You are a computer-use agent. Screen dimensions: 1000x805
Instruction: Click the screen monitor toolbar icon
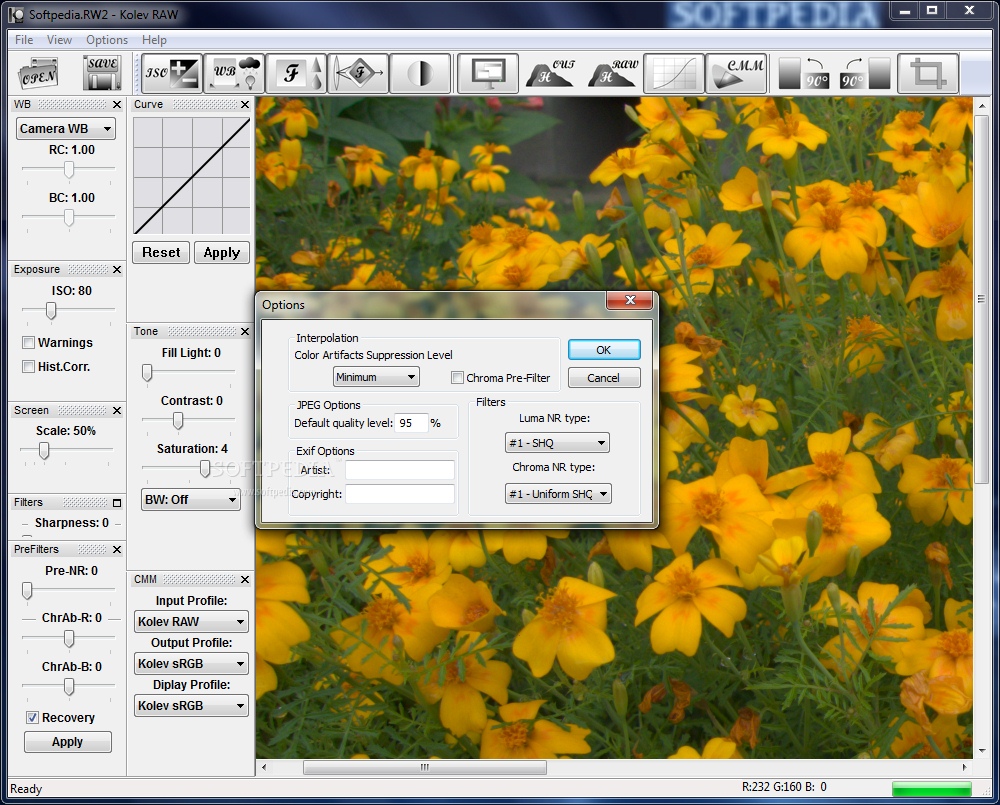click(489, 73)
